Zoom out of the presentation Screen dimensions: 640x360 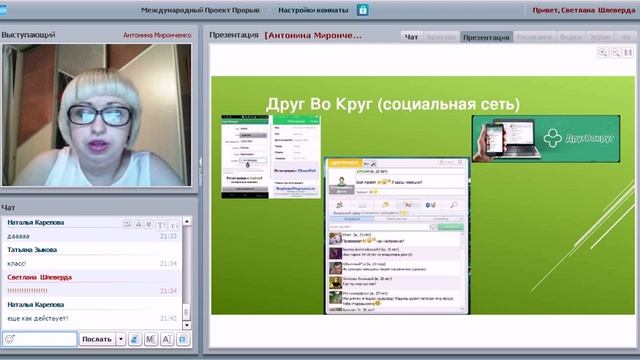[x=615, y=52]
